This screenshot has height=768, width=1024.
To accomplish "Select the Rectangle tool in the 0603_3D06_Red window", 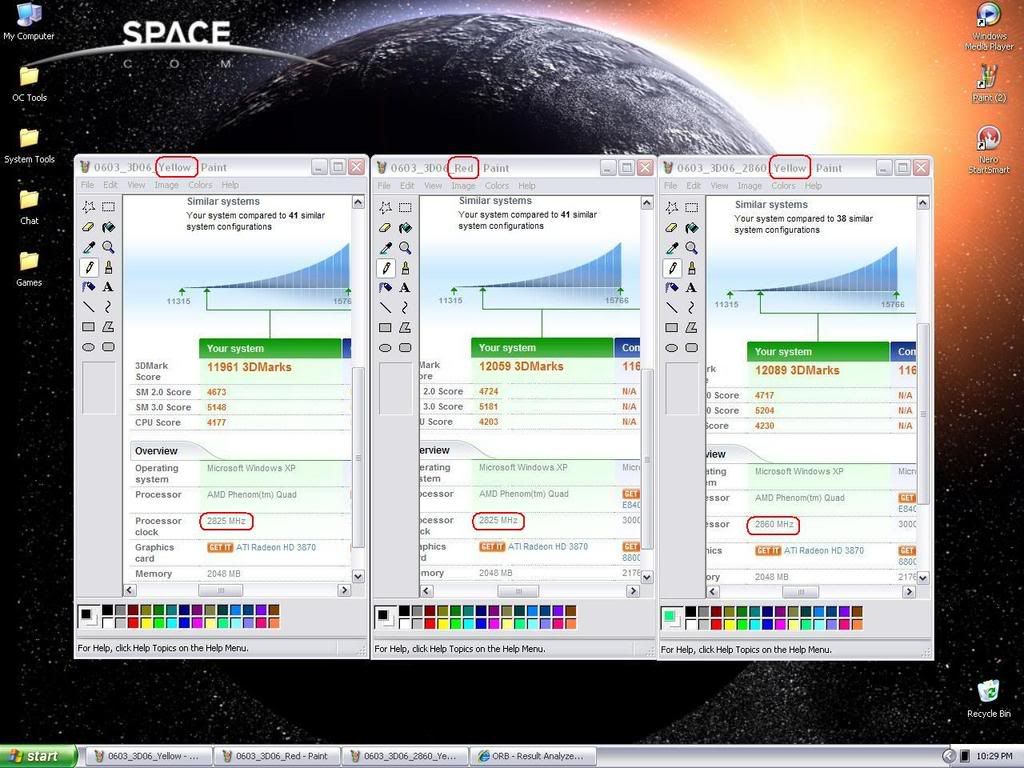I will pyautogui.click(x=386, y=327).
